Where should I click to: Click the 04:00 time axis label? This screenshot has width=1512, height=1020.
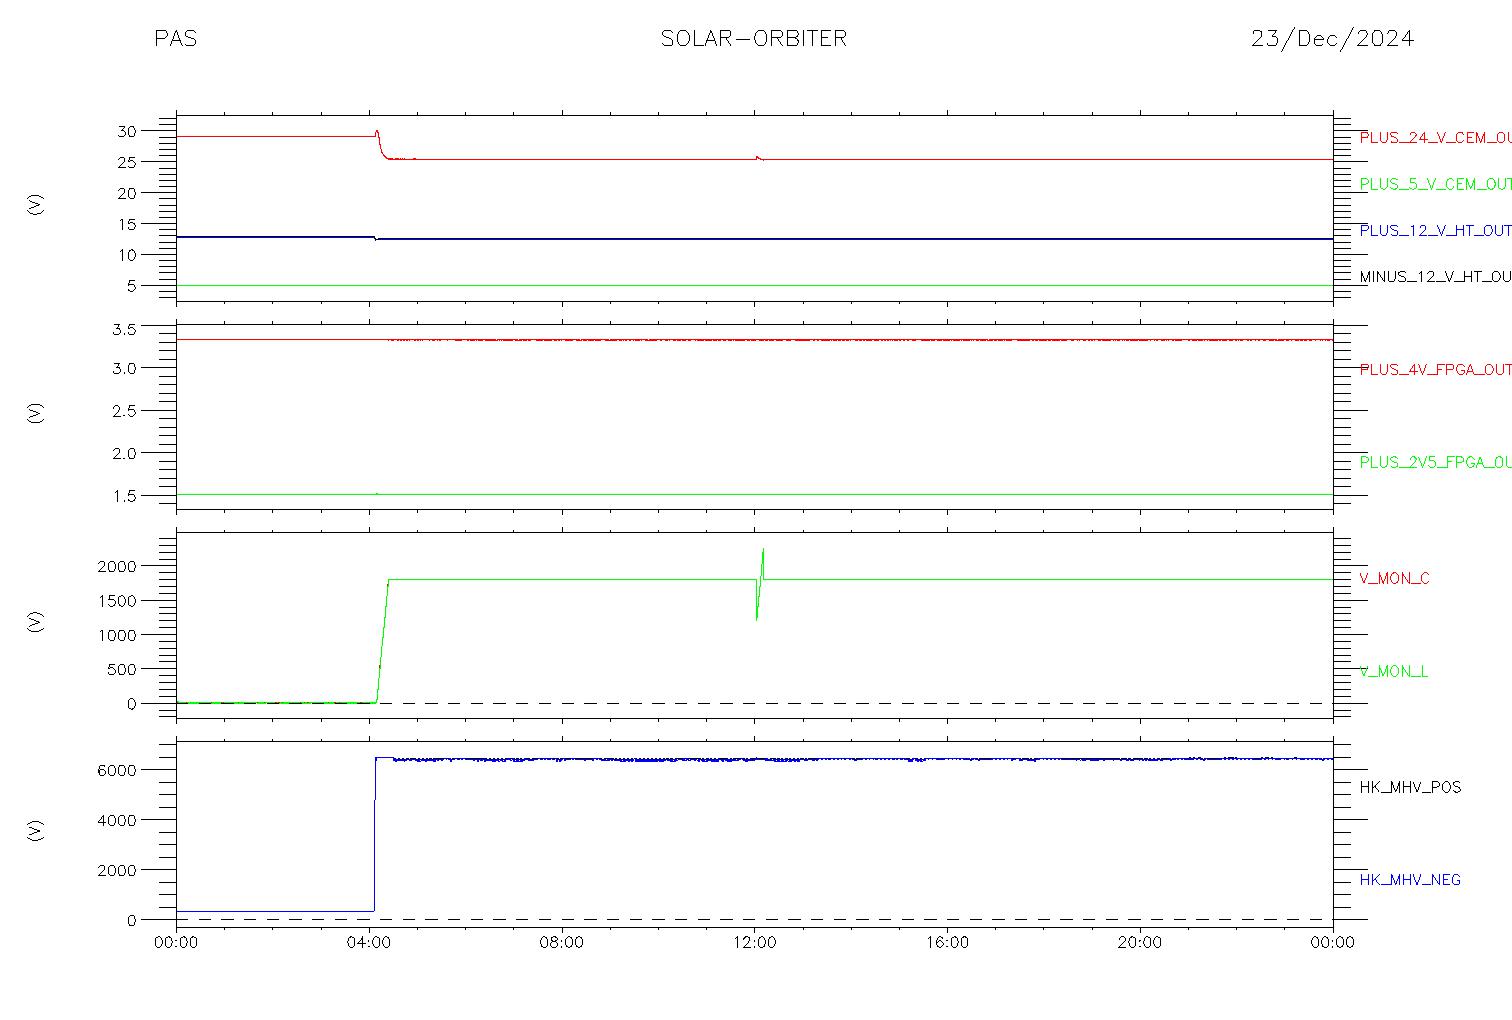(369, 943)
